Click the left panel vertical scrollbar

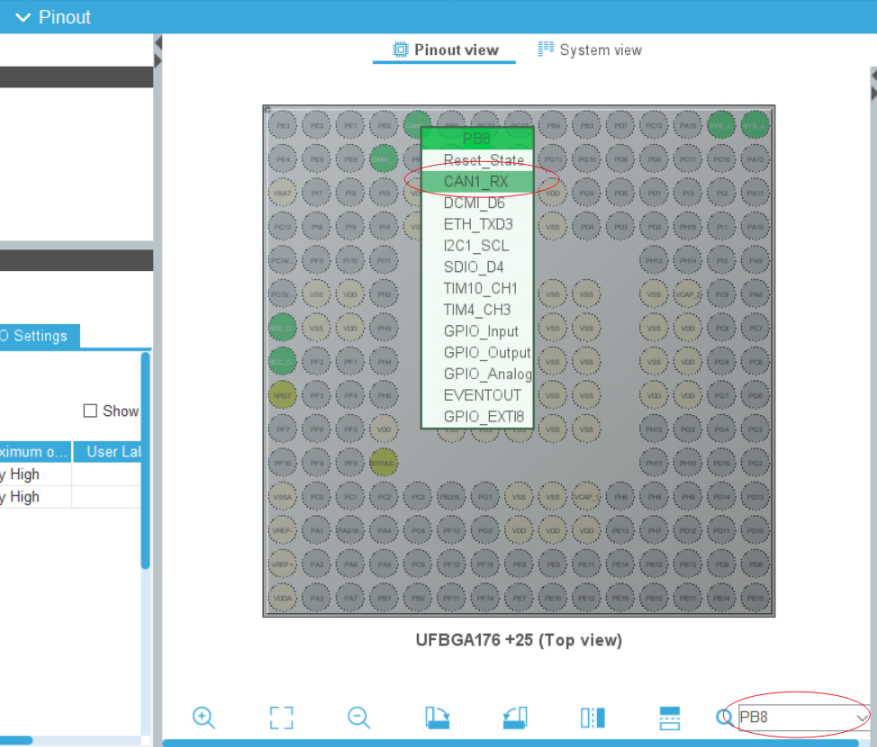tap(145, 460)
